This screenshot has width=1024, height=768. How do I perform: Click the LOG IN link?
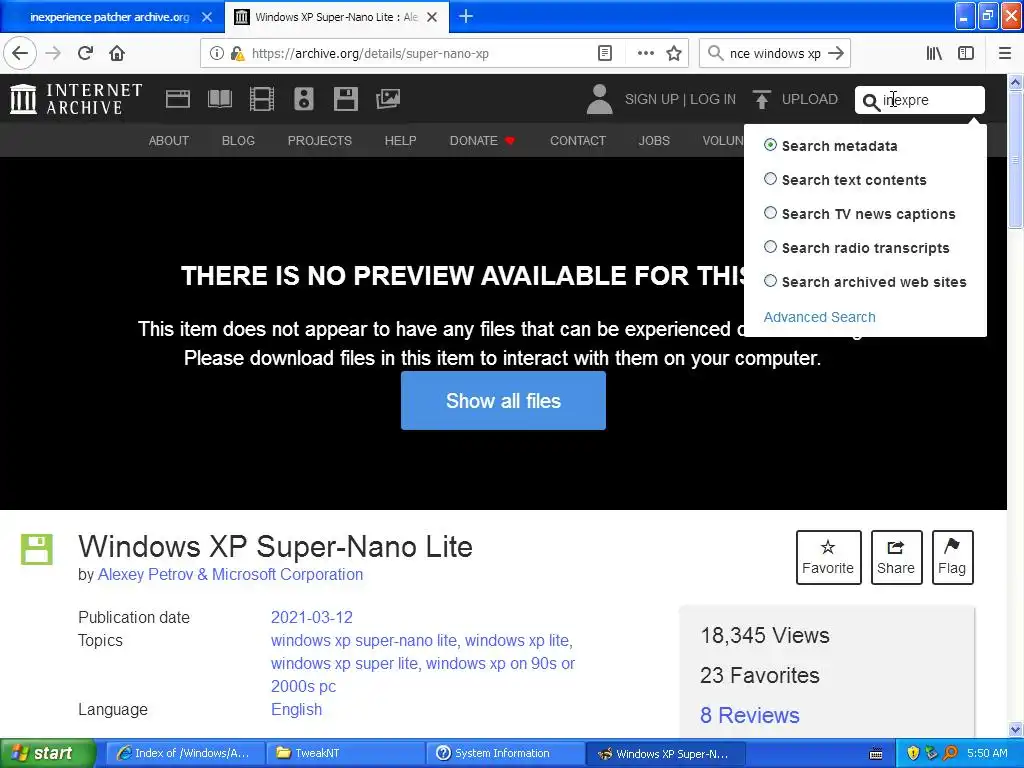712,99
